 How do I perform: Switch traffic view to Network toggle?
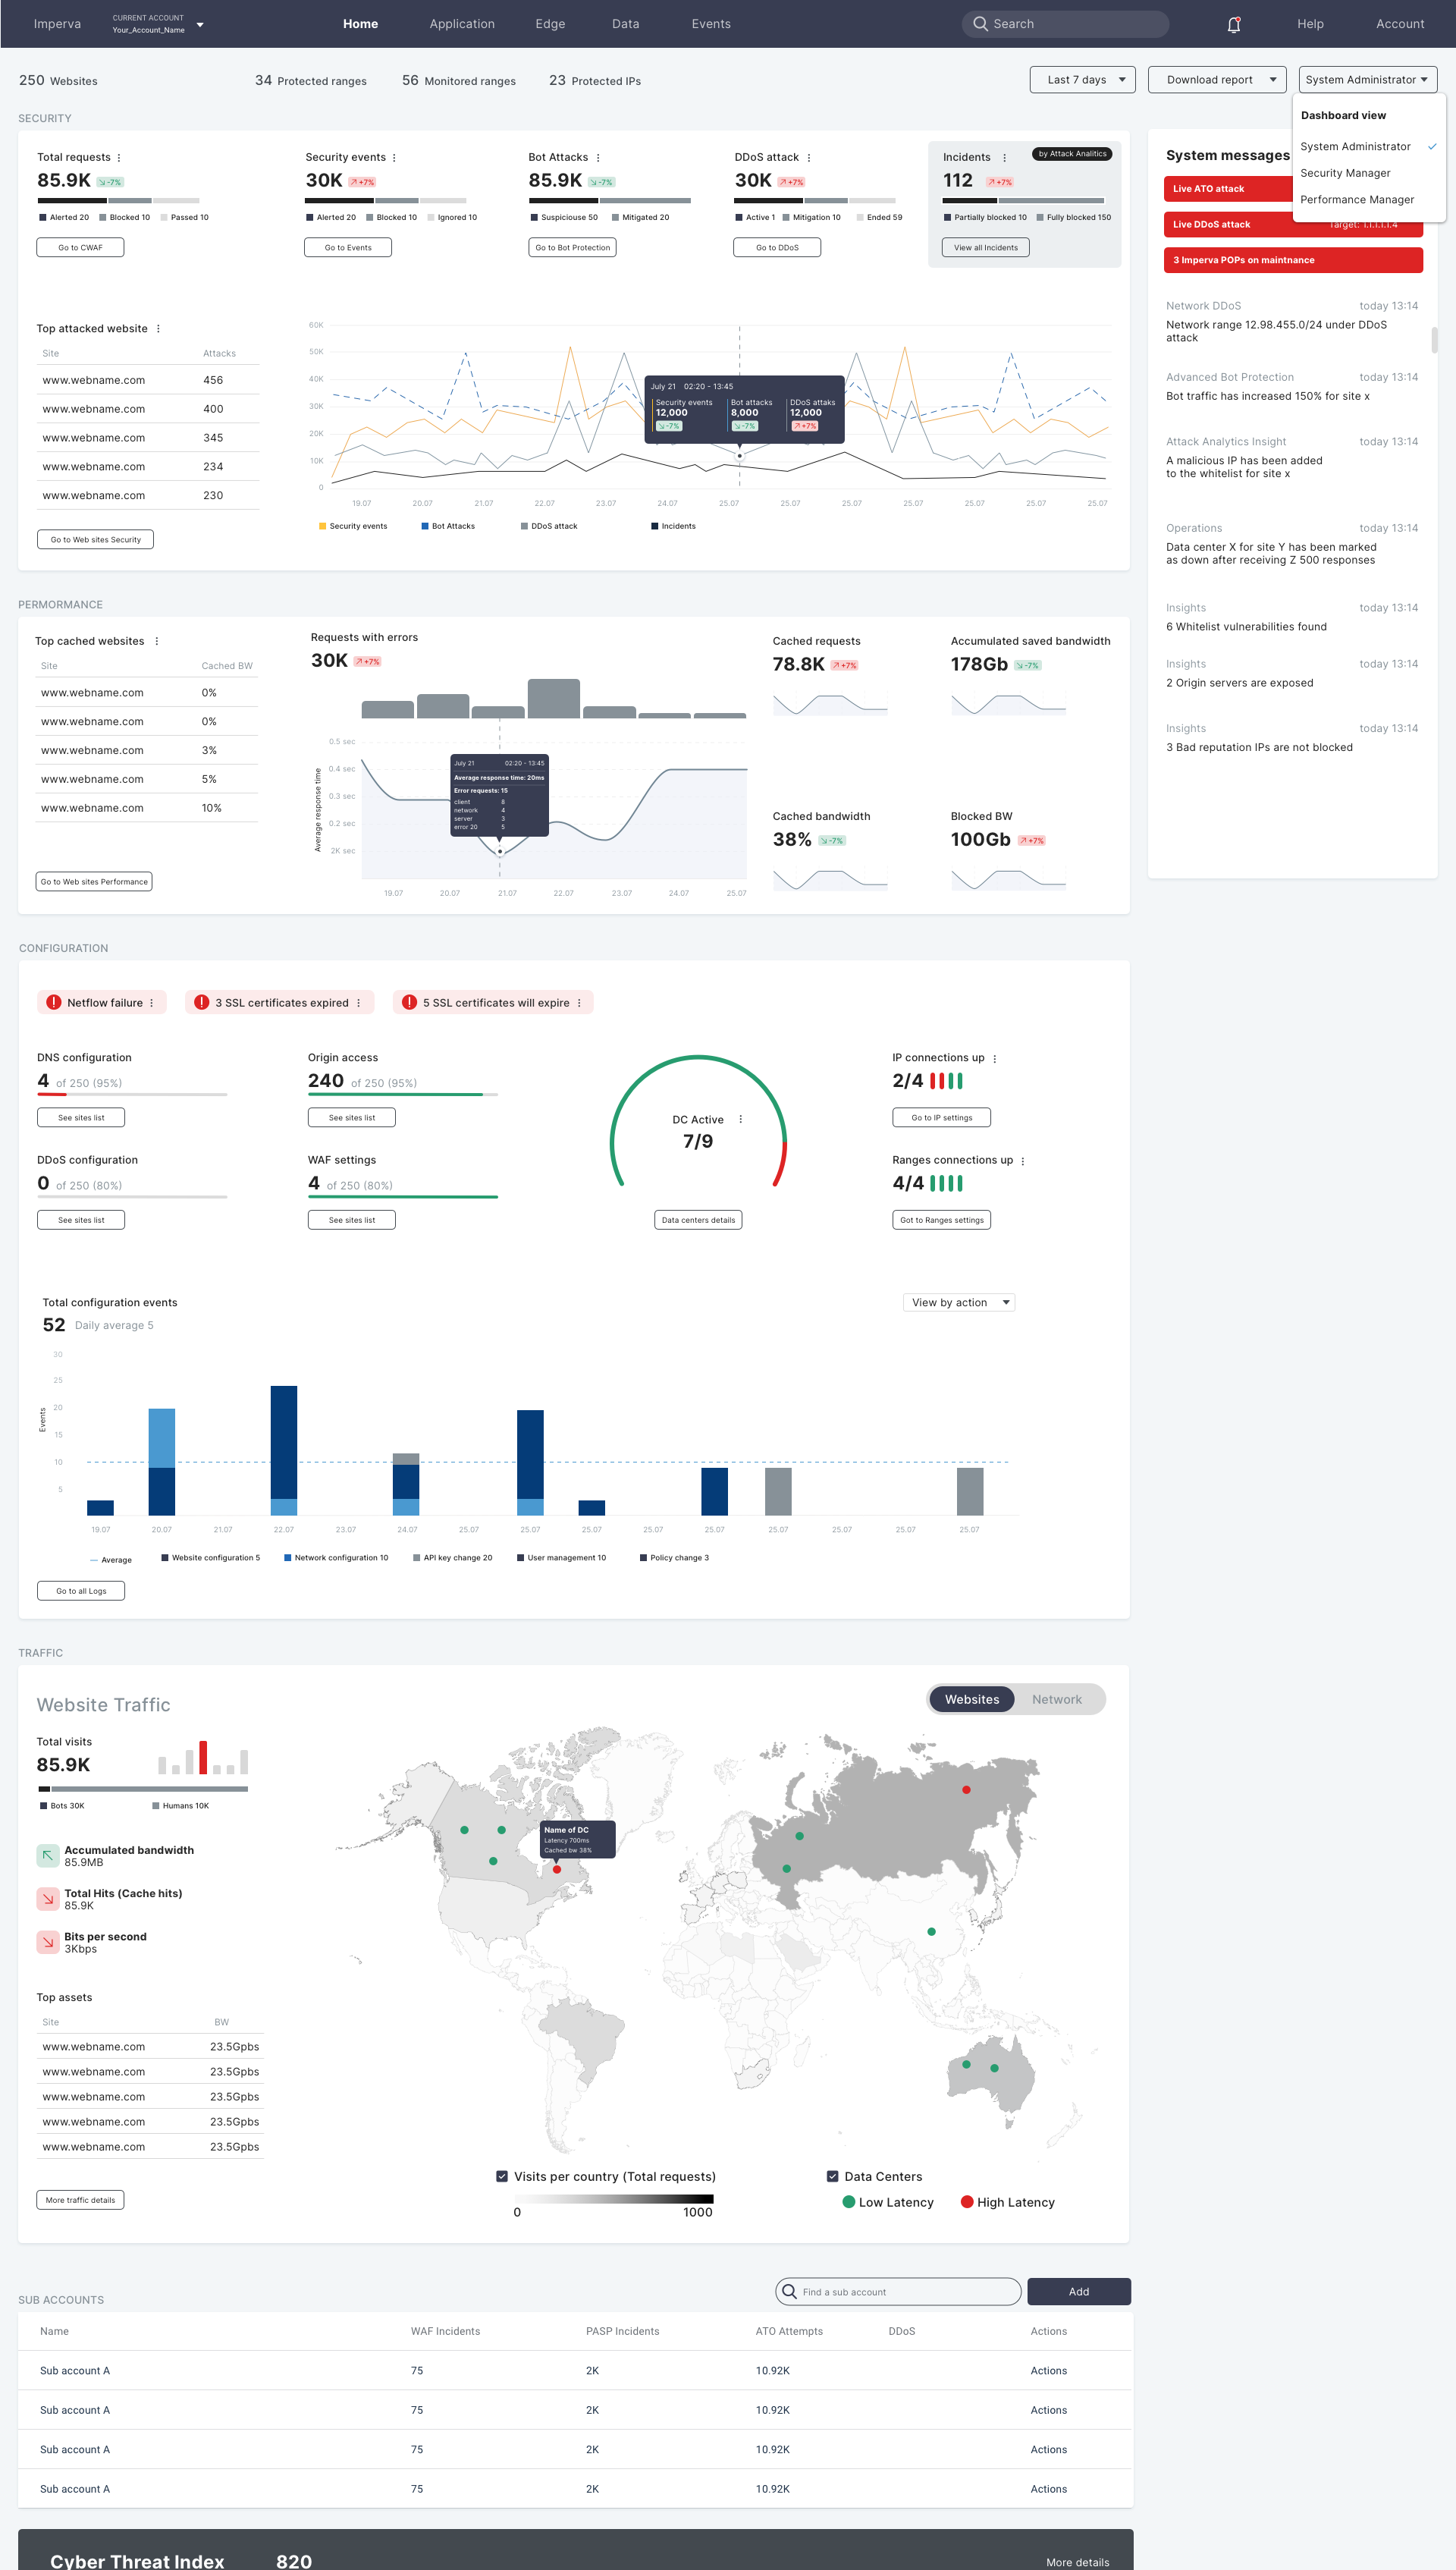click(x=1056, y=1699)
